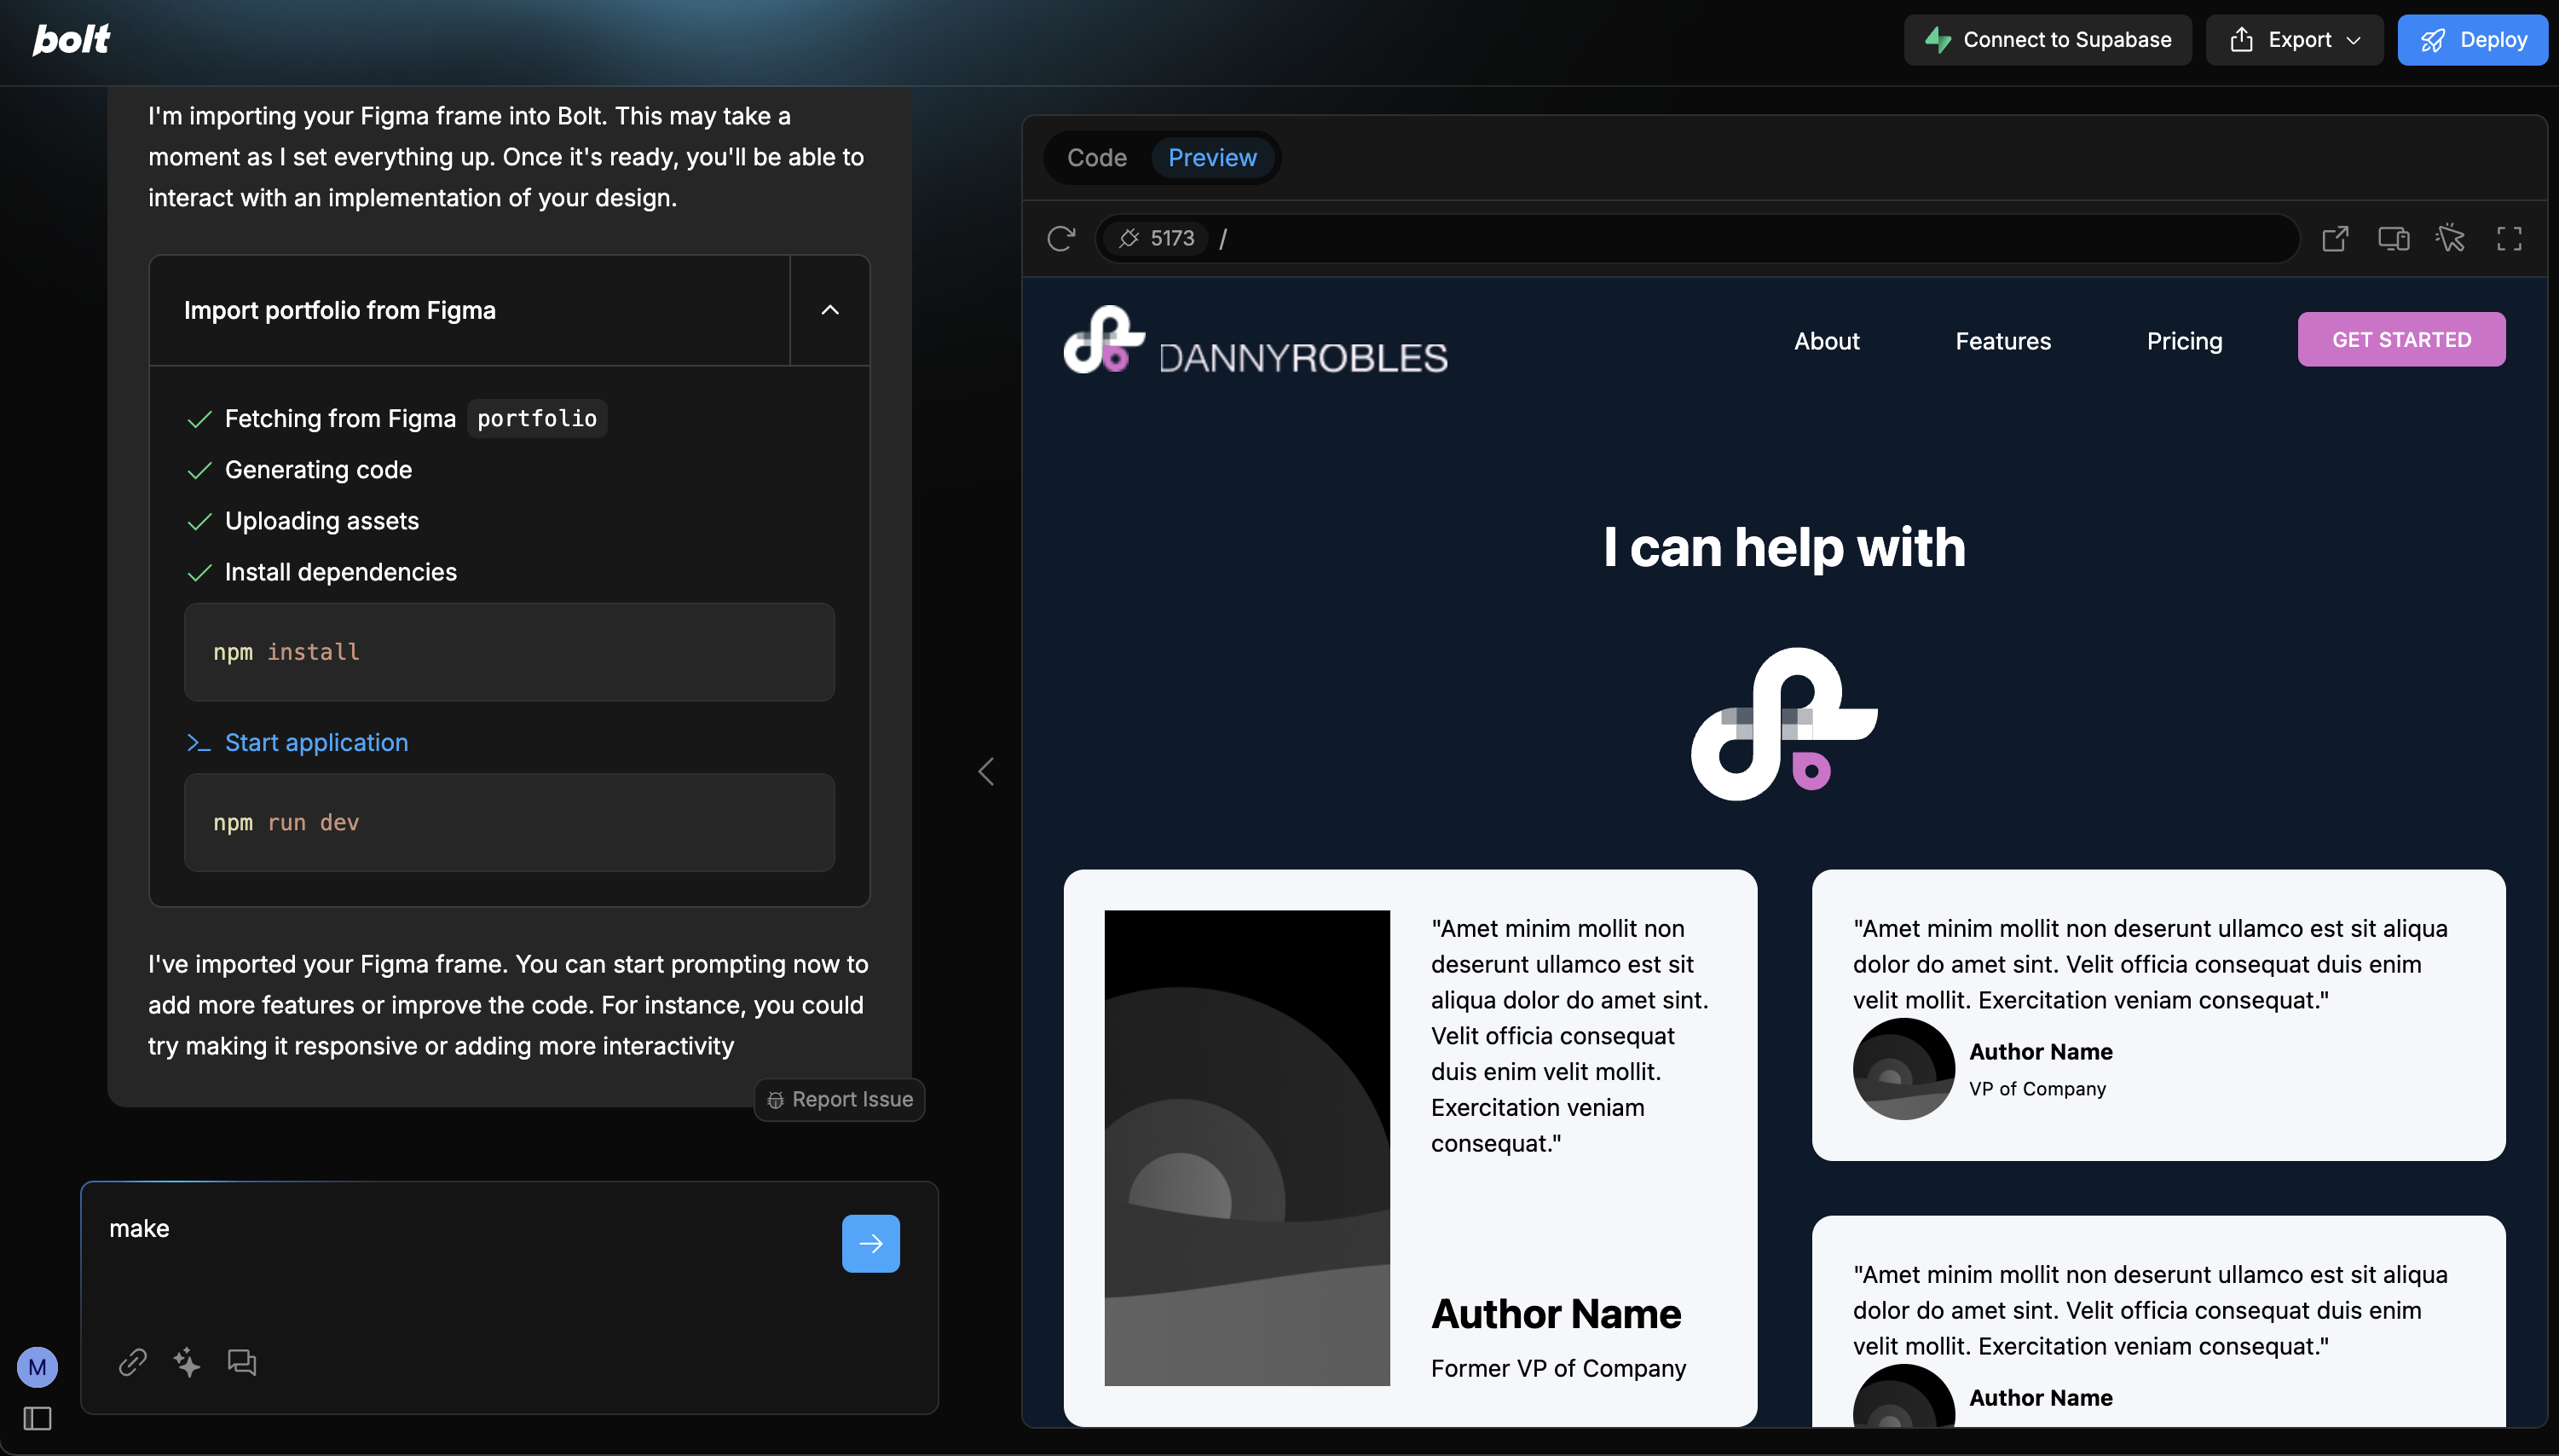Click the npm run dev code block
Image resolution: width=2559 pixels, height=1456 pixels.
pos(509,822)
